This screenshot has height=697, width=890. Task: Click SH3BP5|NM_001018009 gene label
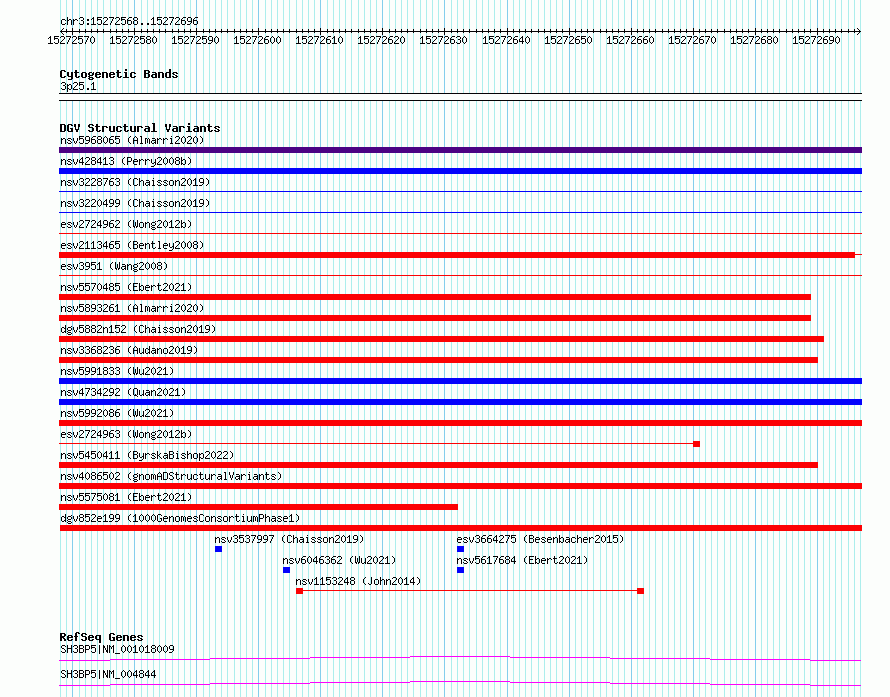point(117,649)
